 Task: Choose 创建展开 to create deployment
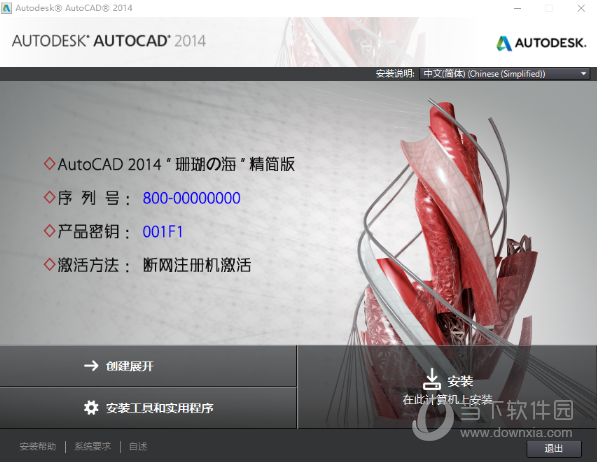[x=148, y=366]
